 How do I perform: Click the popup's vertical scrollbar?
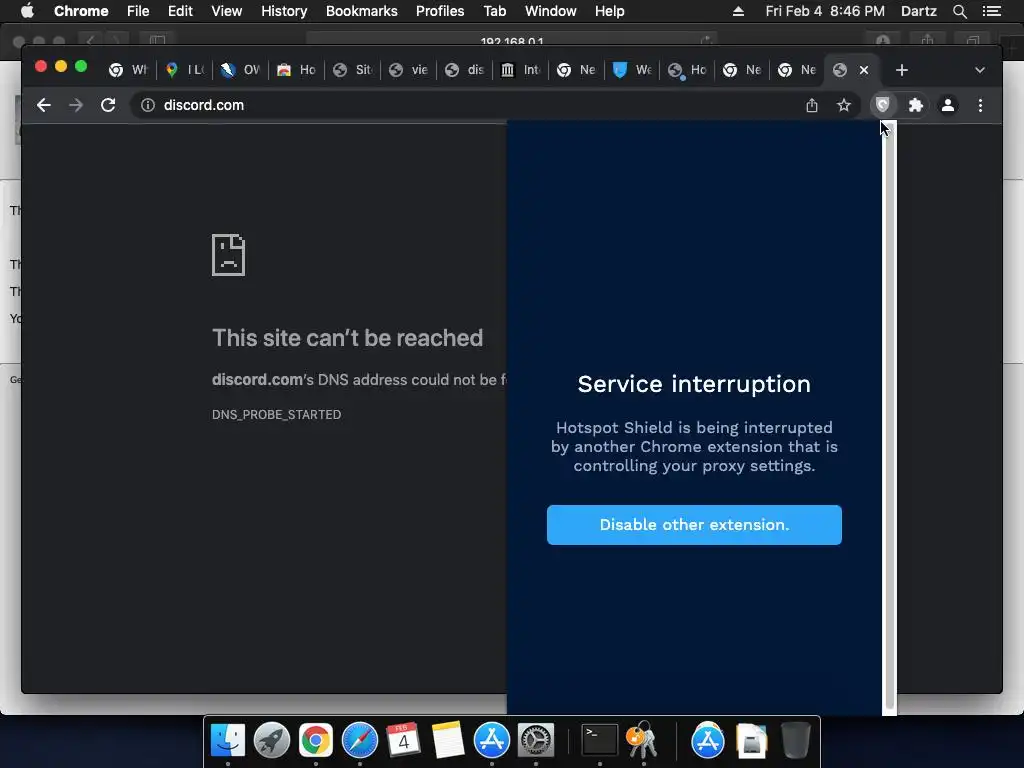[x=889, y=417]
